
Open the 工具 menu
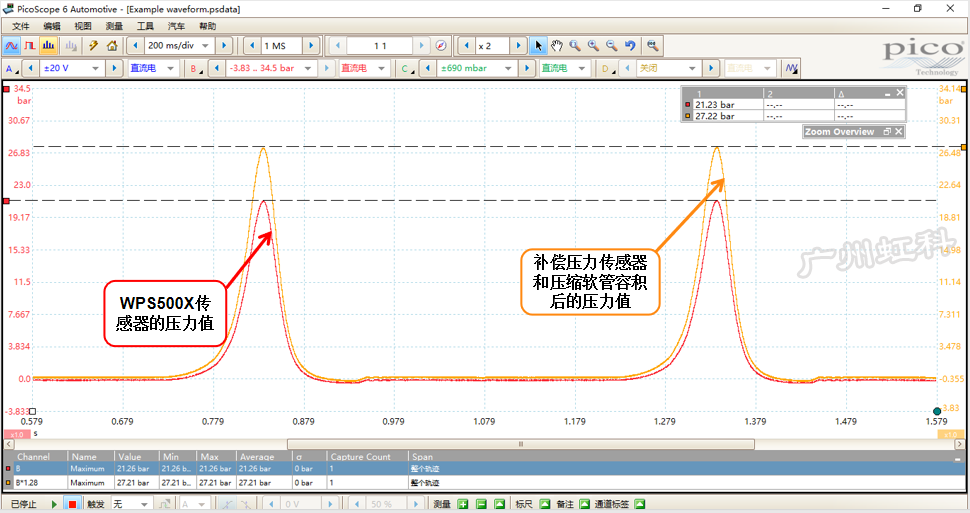[145, 26]
